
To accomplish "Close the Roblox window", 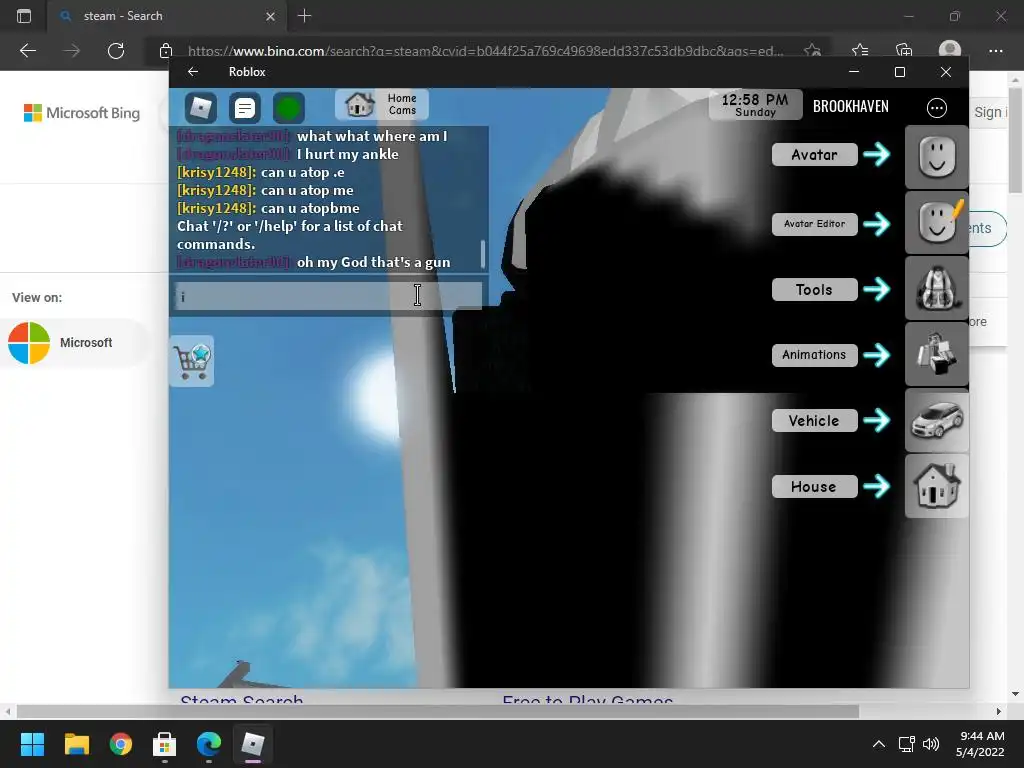I will (946, 72).
